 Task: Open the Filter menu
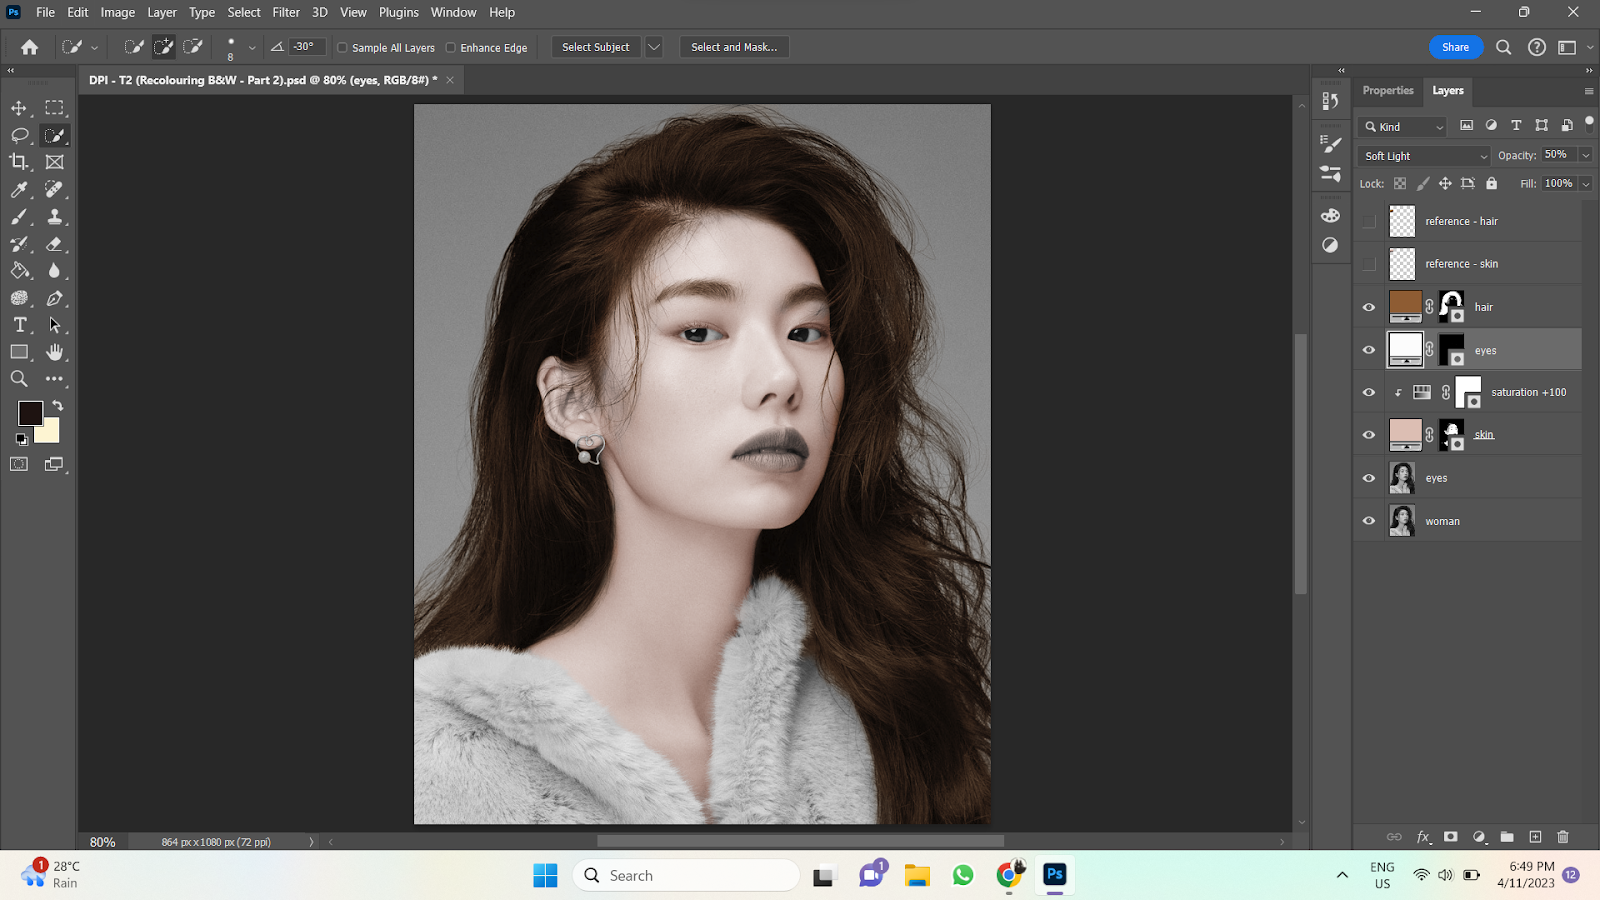pos(286,12)
